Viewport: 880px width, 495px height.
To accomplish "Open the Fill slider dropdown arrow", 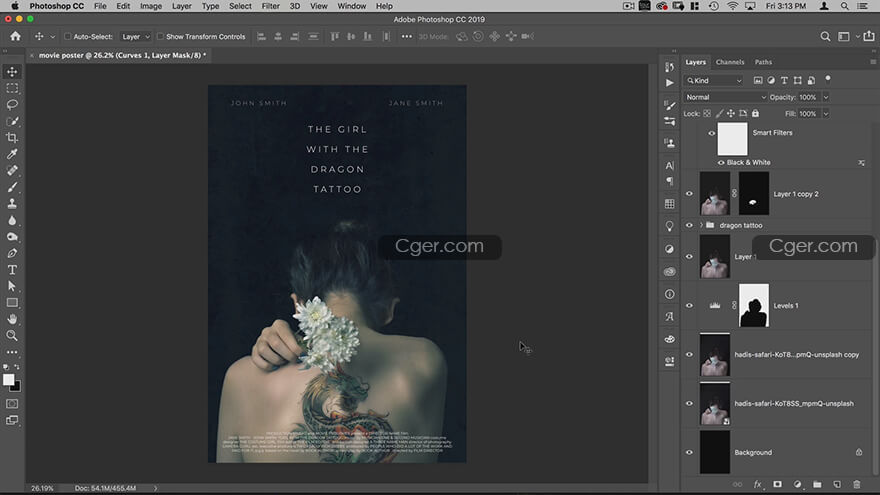I will [x=826, y=114].
